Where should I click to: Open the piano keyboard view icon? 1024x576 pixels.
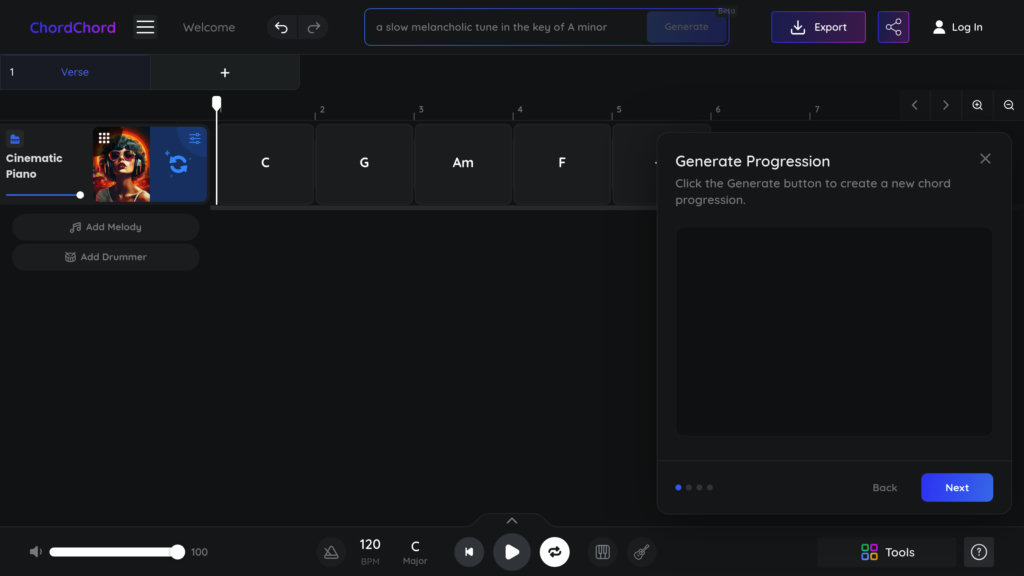[x=602, y=552]
